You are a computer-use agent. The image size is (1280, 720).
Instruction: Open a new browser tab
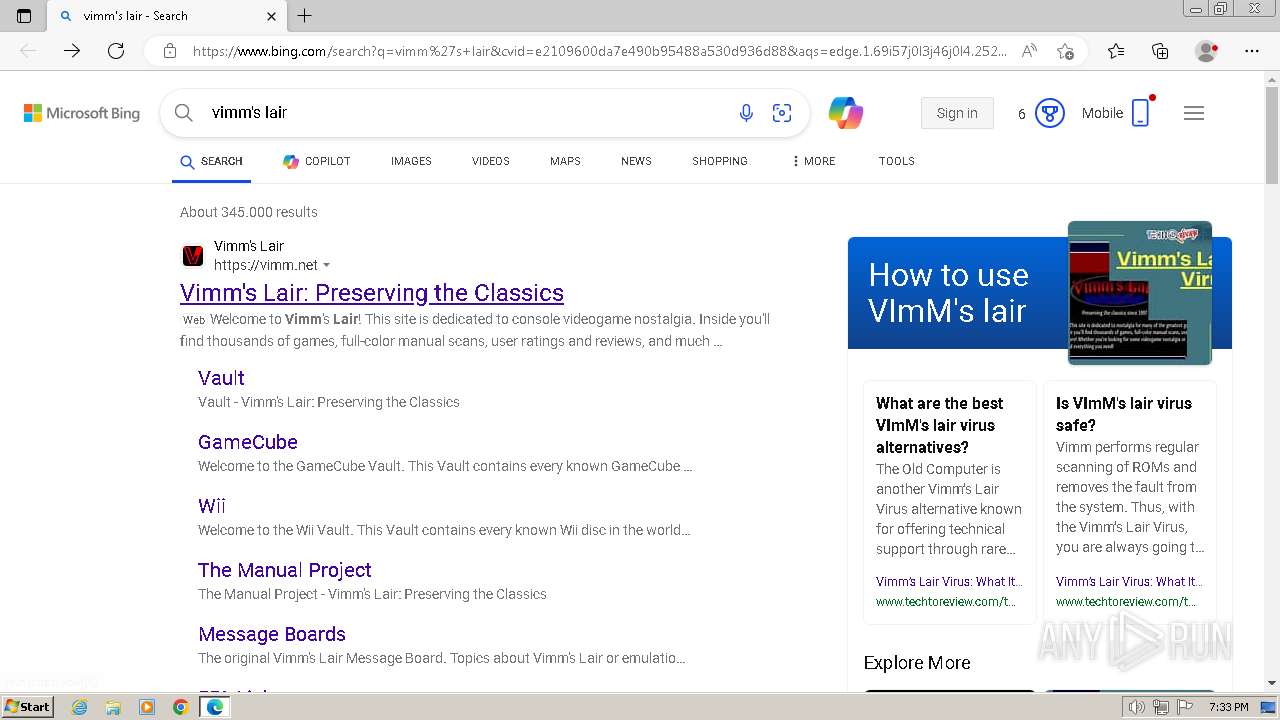pos(305,16)
